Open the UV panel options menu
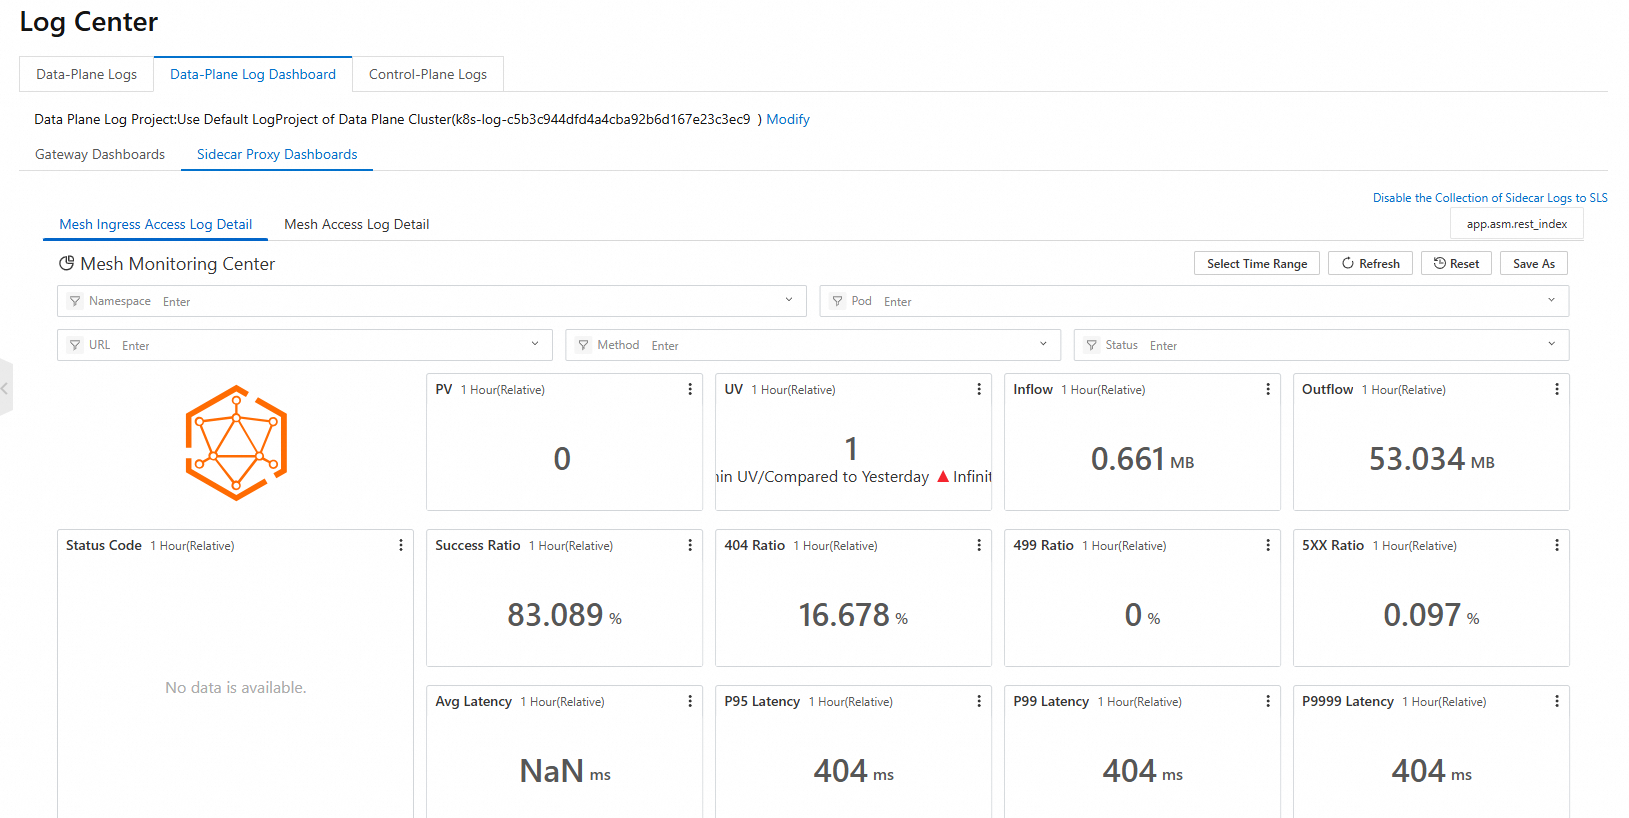Screen dimensions: 1629x818 [x=979, y=389]
